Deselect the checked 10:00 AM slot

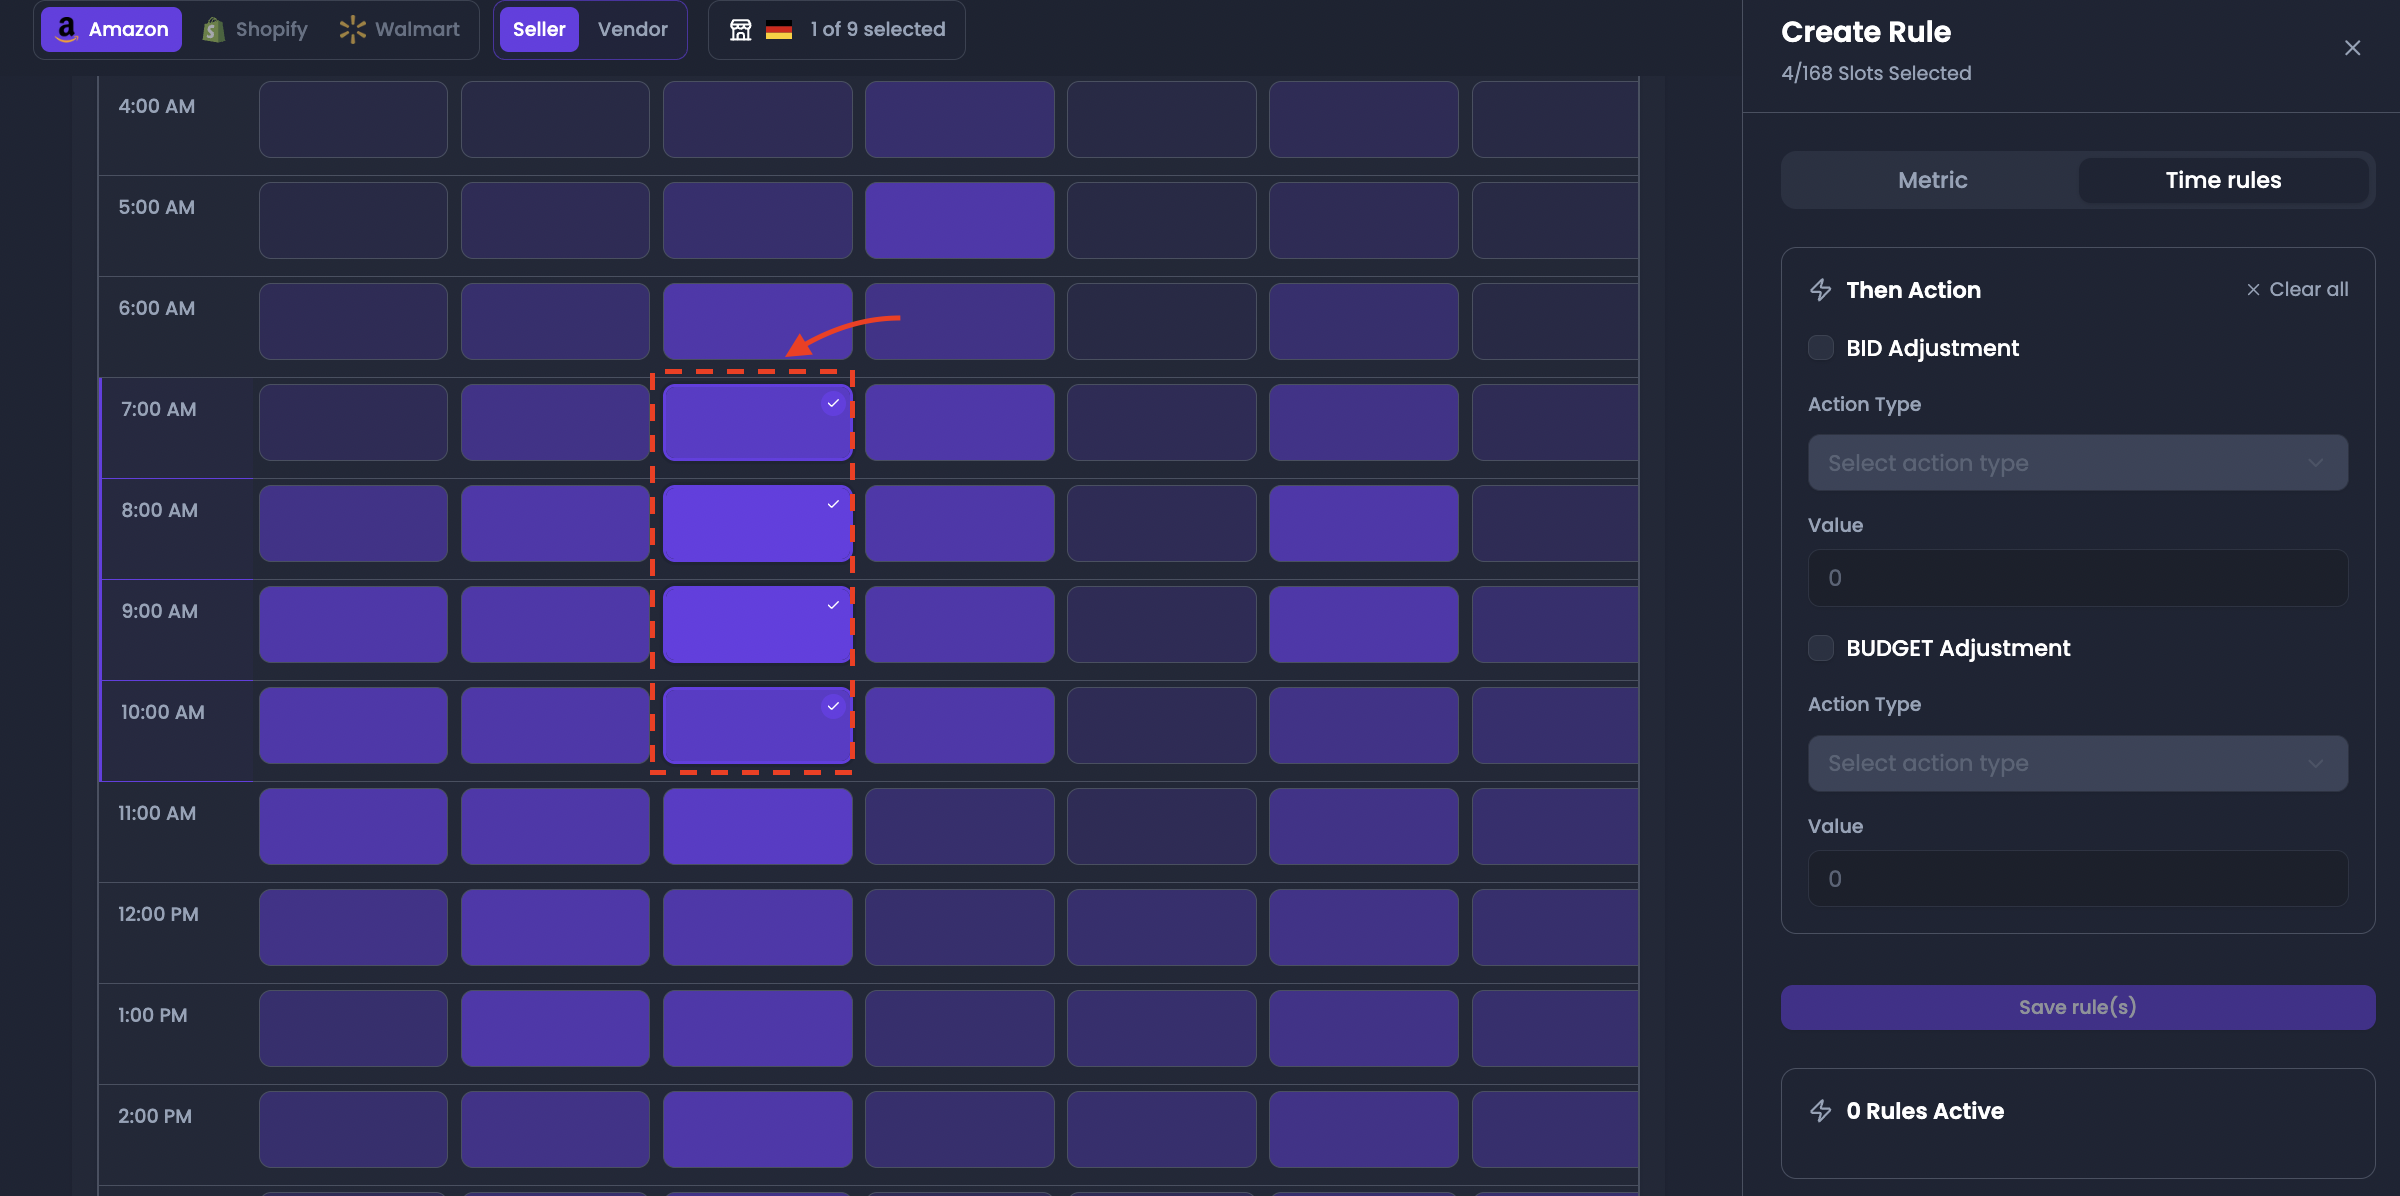757,725
